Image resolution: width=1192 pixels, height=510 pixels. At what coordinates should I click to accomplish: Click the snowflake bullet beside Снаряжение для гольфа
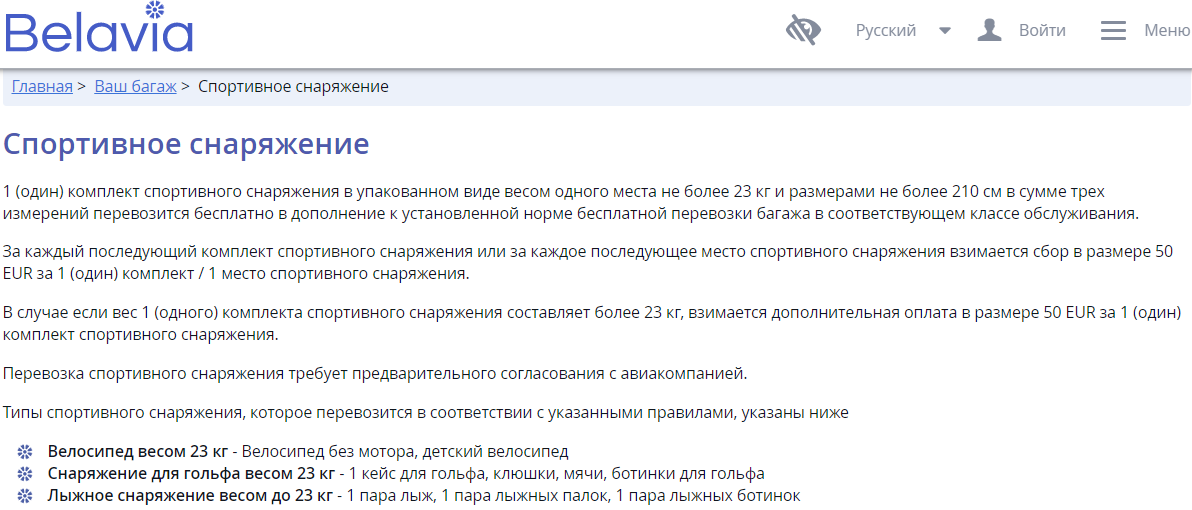pyautogui.click(x=25, y=474)
